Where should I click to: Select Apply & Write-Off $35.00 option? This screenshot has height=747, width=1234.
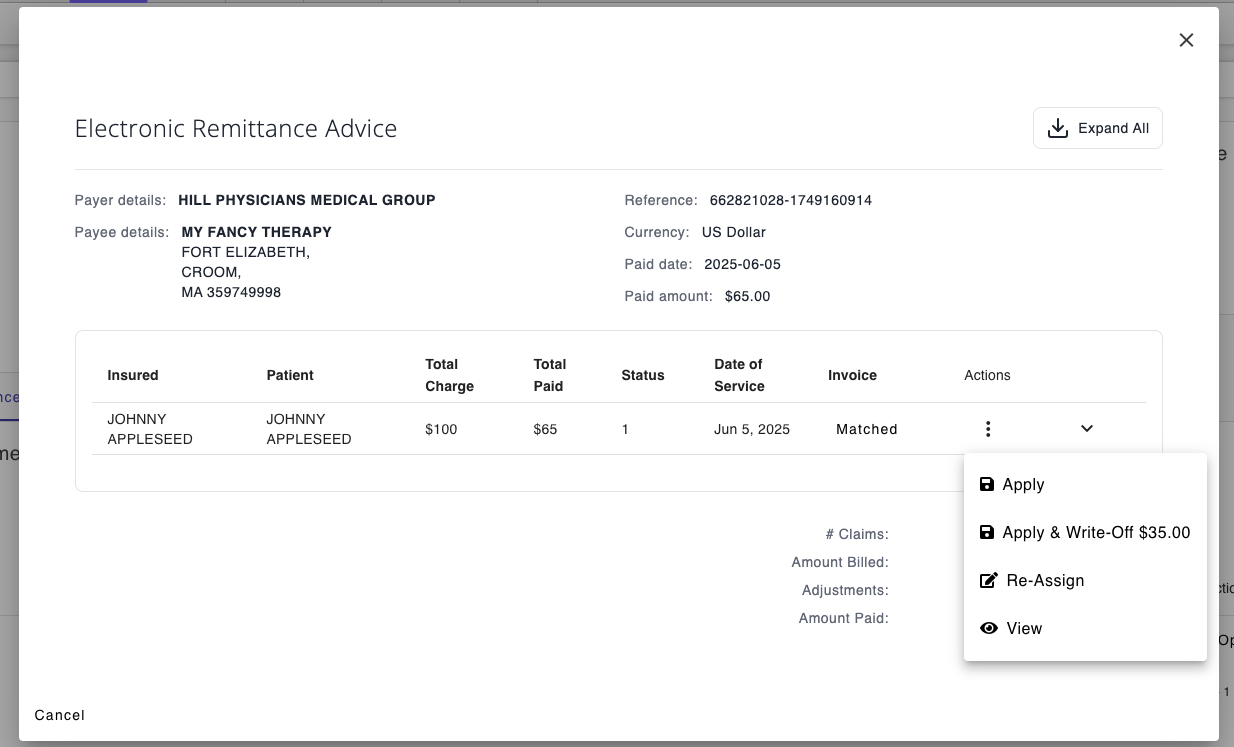point(1096,533)
